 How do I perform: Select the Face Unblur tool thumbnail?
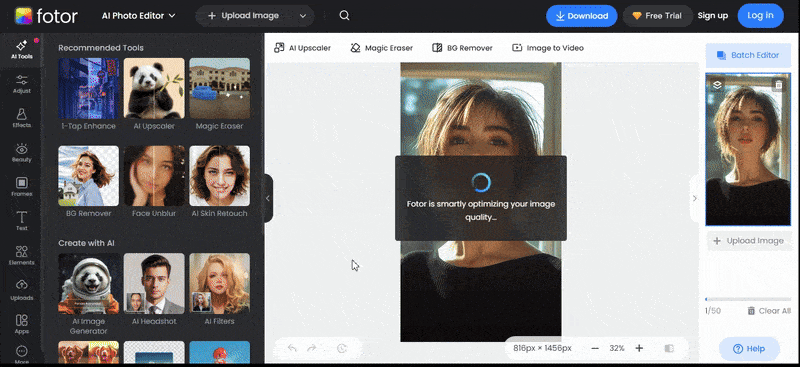point(154,176)
